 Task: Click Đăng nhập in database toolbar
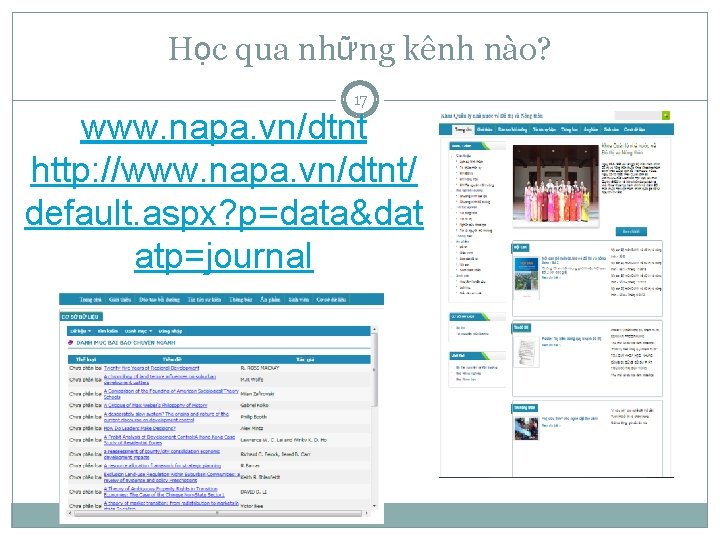170,331
